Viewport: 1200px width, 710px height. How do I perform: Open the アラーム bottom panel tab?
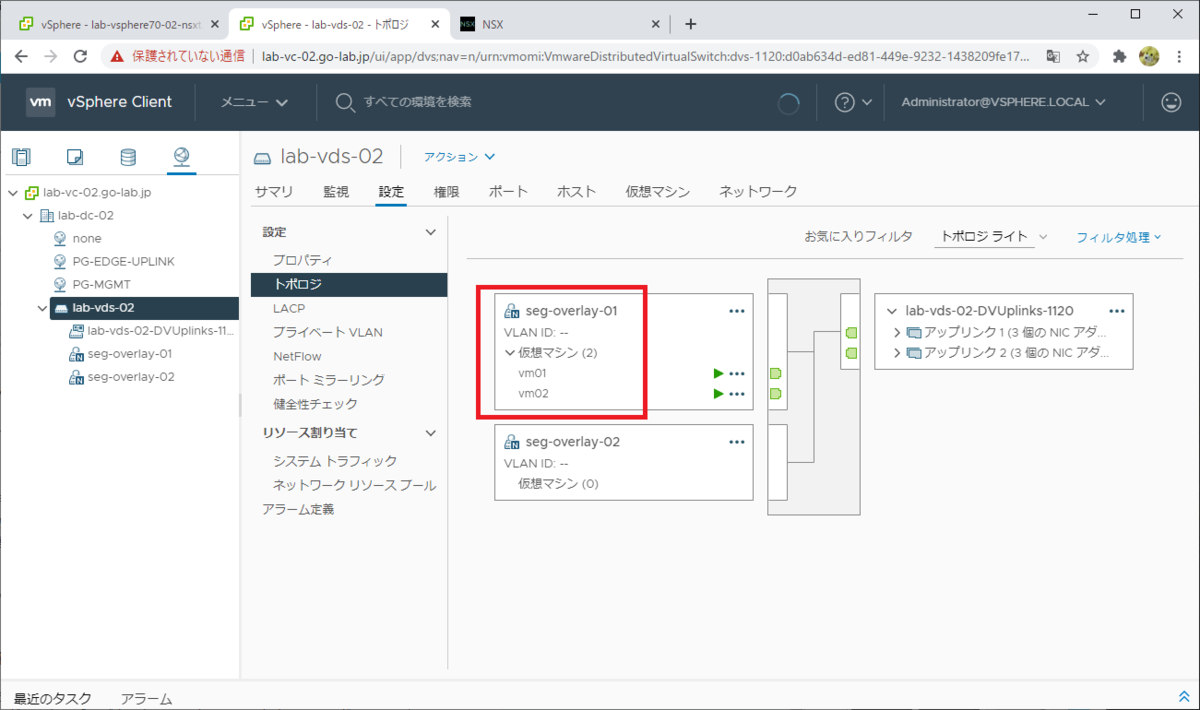point(146,698)
